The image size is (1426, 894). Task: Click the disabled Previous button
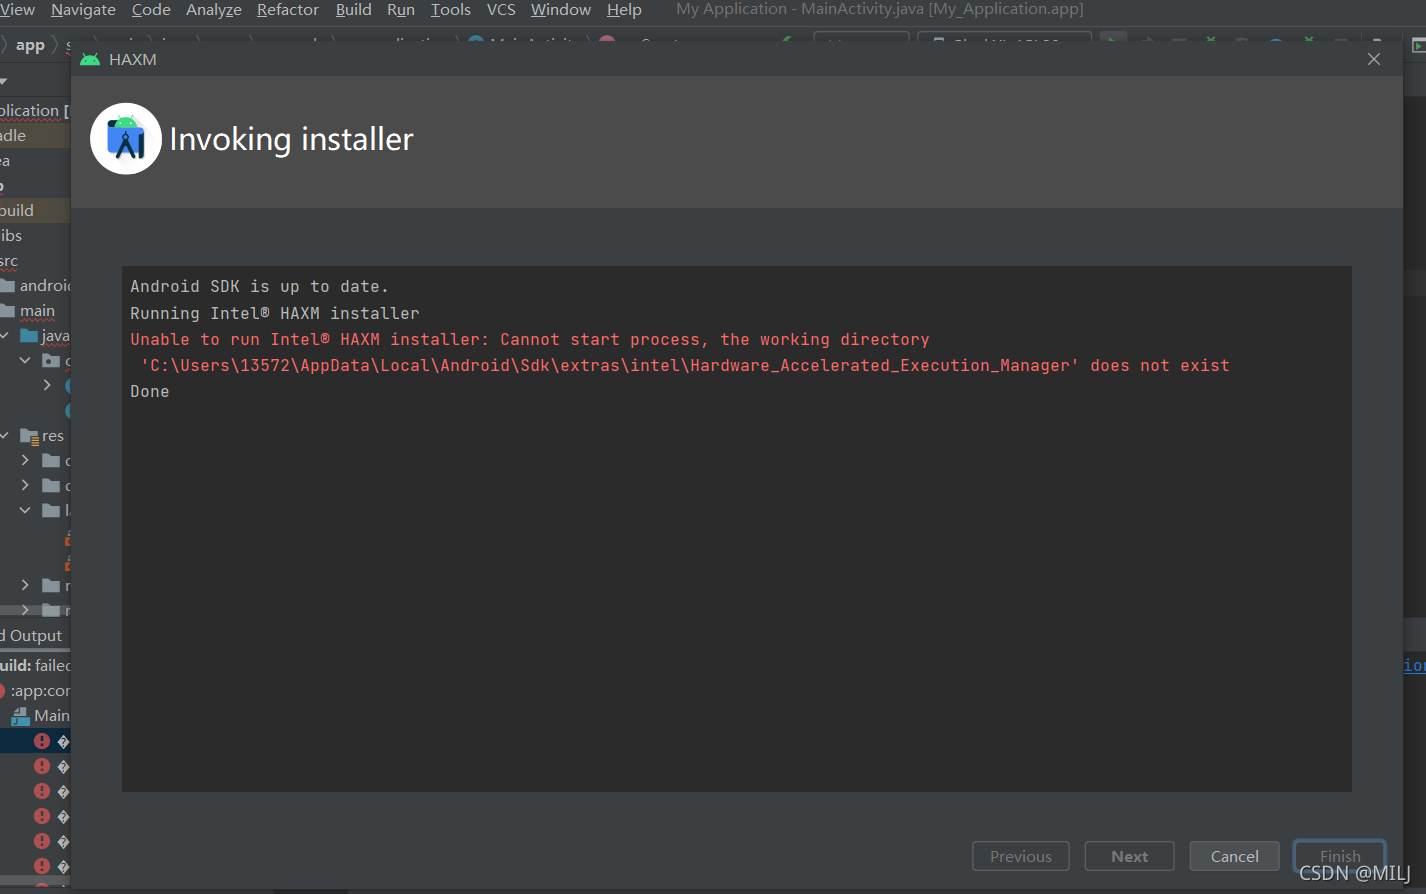click(x=1020, y=856)
